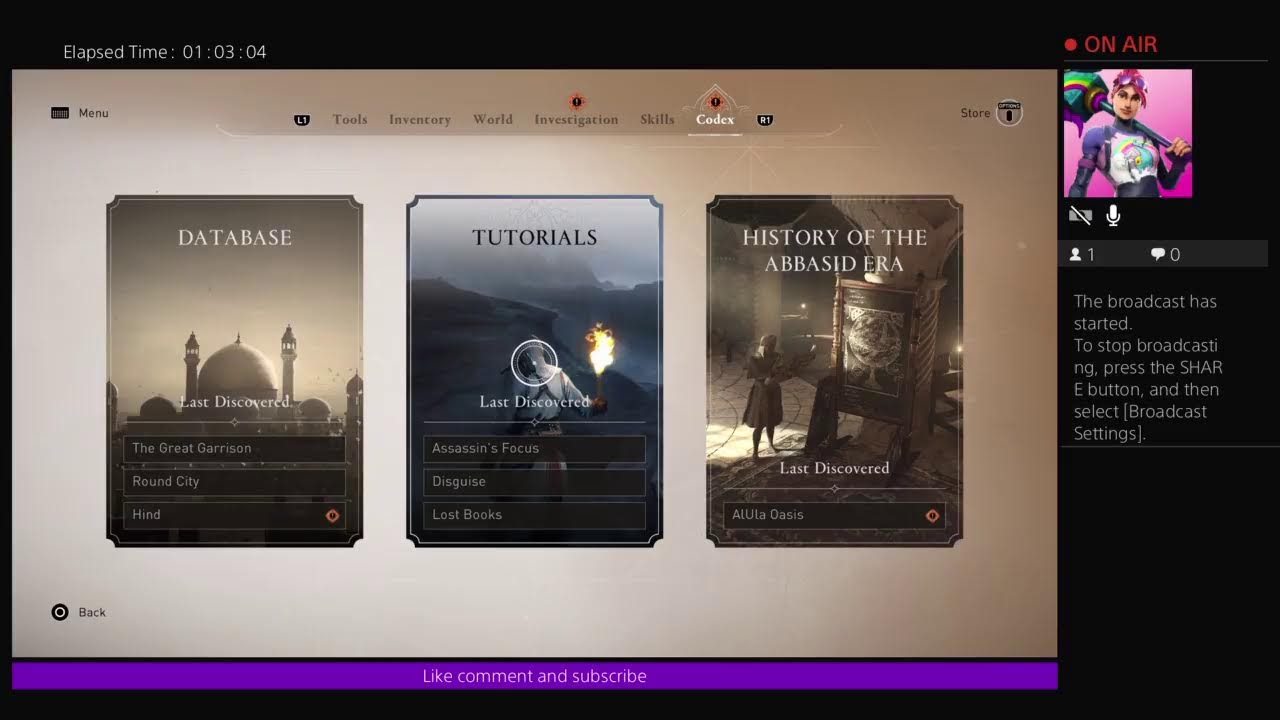
Task: Click the comment count number 0
Action: pyautogui.click(x=1175, y=255)
